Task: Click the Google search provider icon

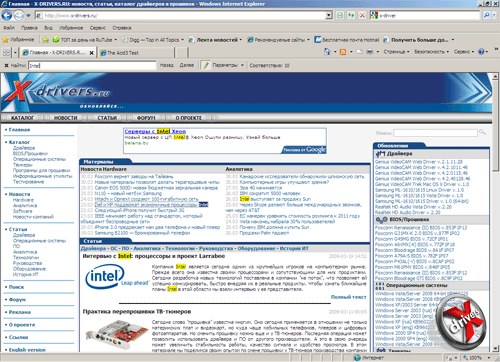Action: (x=374, y=15)
